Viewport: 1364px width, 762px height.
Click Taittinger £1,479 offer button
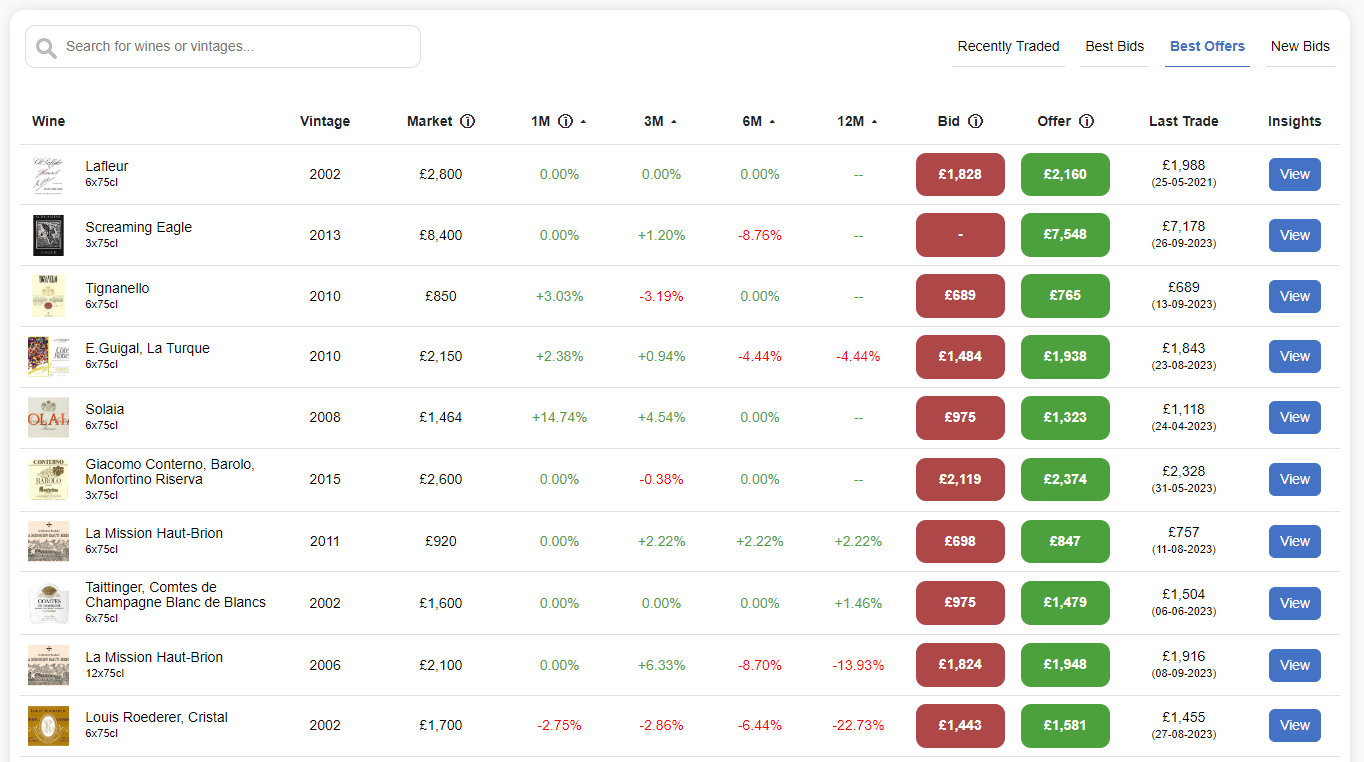click(1065, 603)
